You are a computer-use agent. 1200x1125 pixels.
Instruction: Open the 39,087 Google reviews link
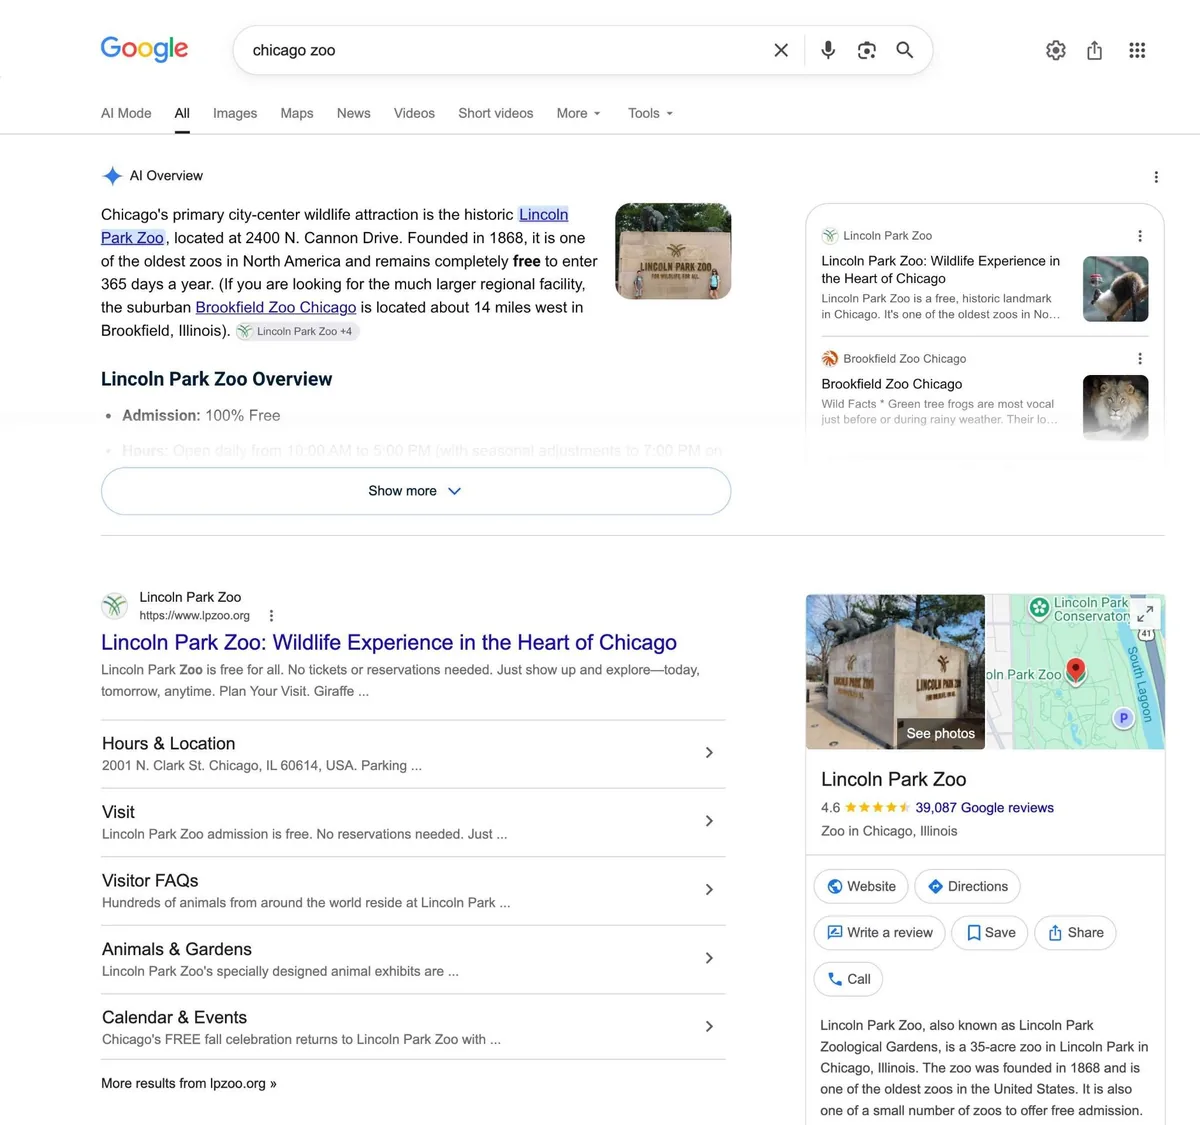pyautogui.click(x=984, y=808)
